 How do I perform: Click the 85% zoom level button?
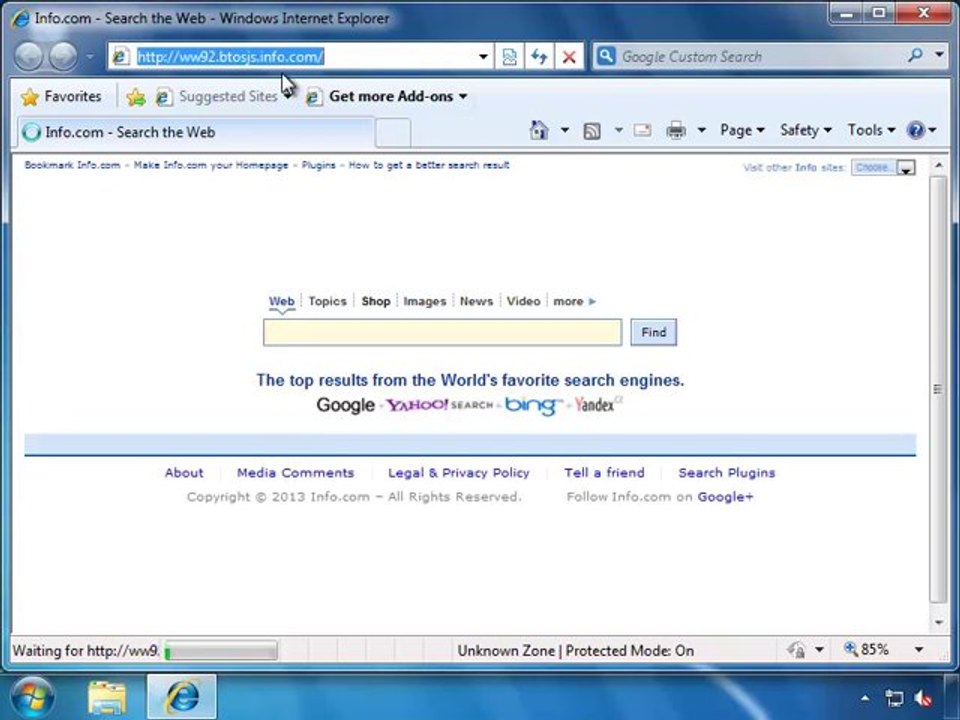tap(868, 650)
